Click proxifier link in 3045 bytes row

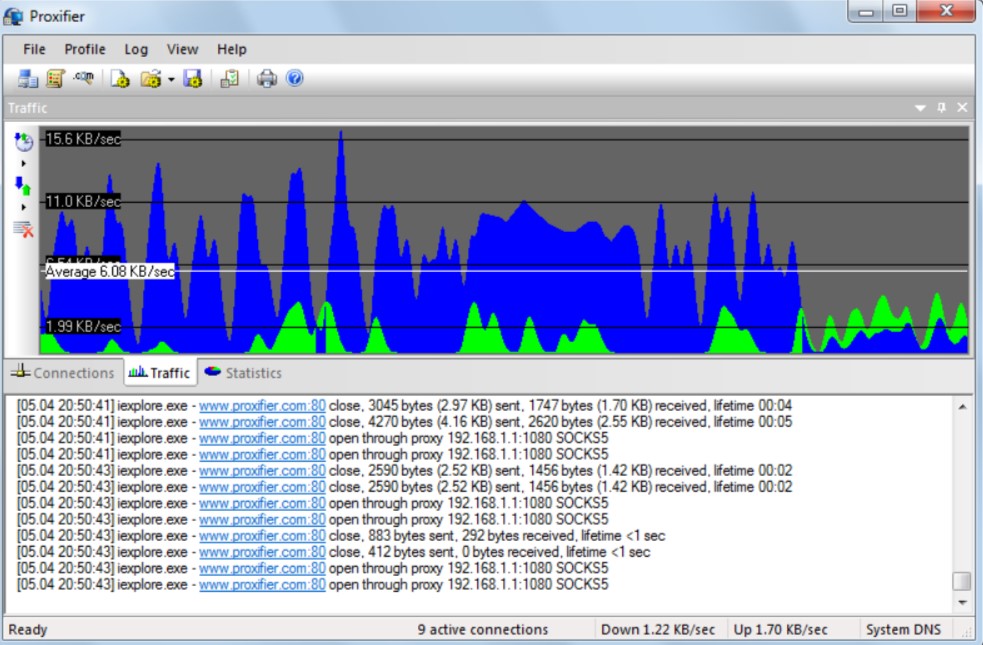(x=262, y=406)
